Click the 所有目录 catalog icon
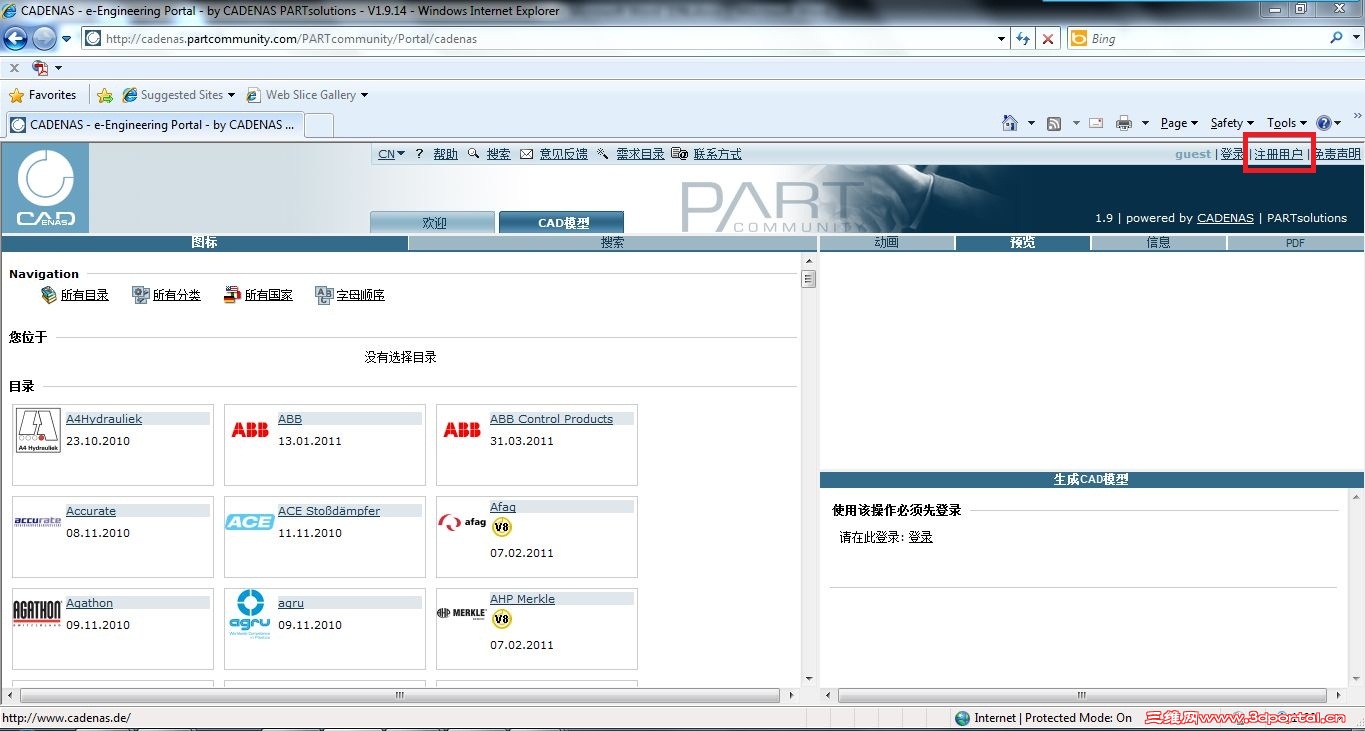This screenshot has height=731, width=1365. (x=48, y=295)
